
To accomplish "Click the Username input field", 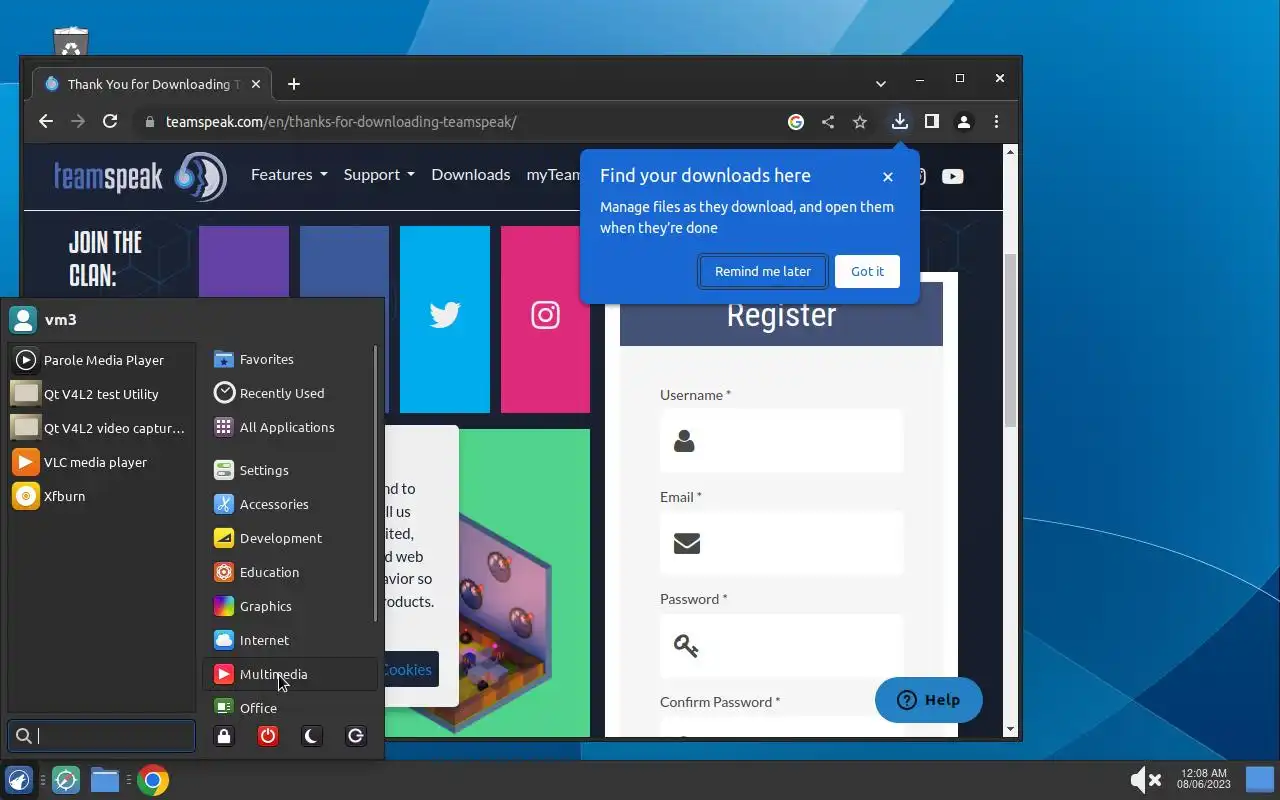I will click(x=781, y=441).
